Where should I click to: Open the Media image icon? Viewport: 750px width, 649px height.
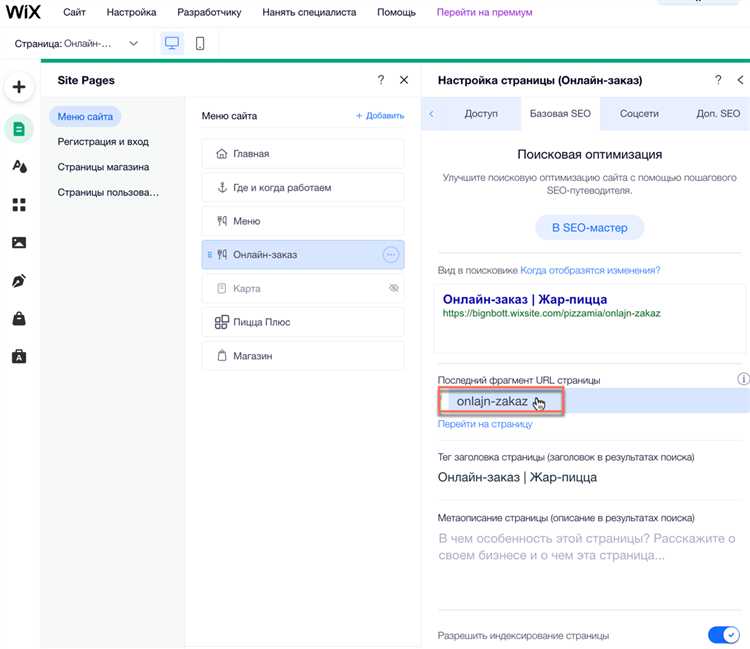(18, 243)
